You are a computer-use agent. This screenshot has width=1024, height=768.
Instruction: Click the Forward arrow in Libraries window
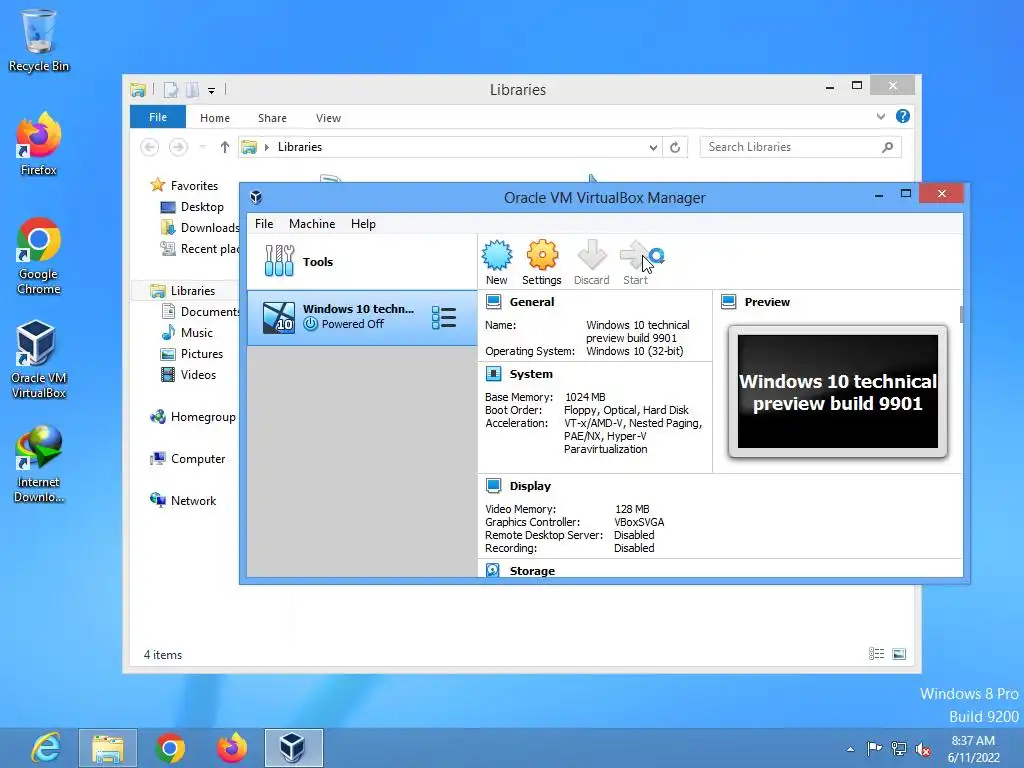pos(178,148)
